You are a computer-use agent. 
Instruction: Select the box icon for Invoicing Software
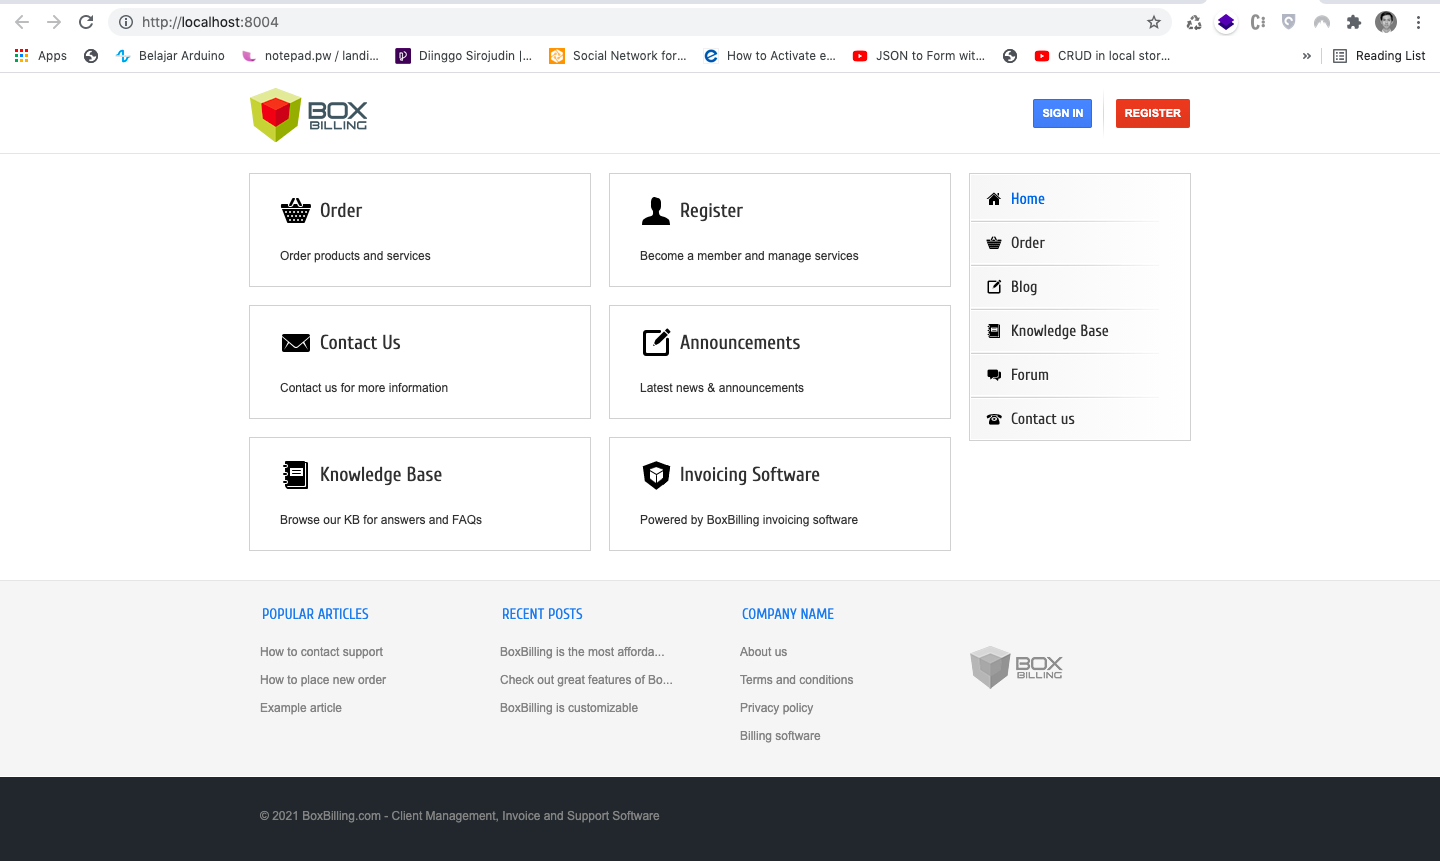point(656,474)
